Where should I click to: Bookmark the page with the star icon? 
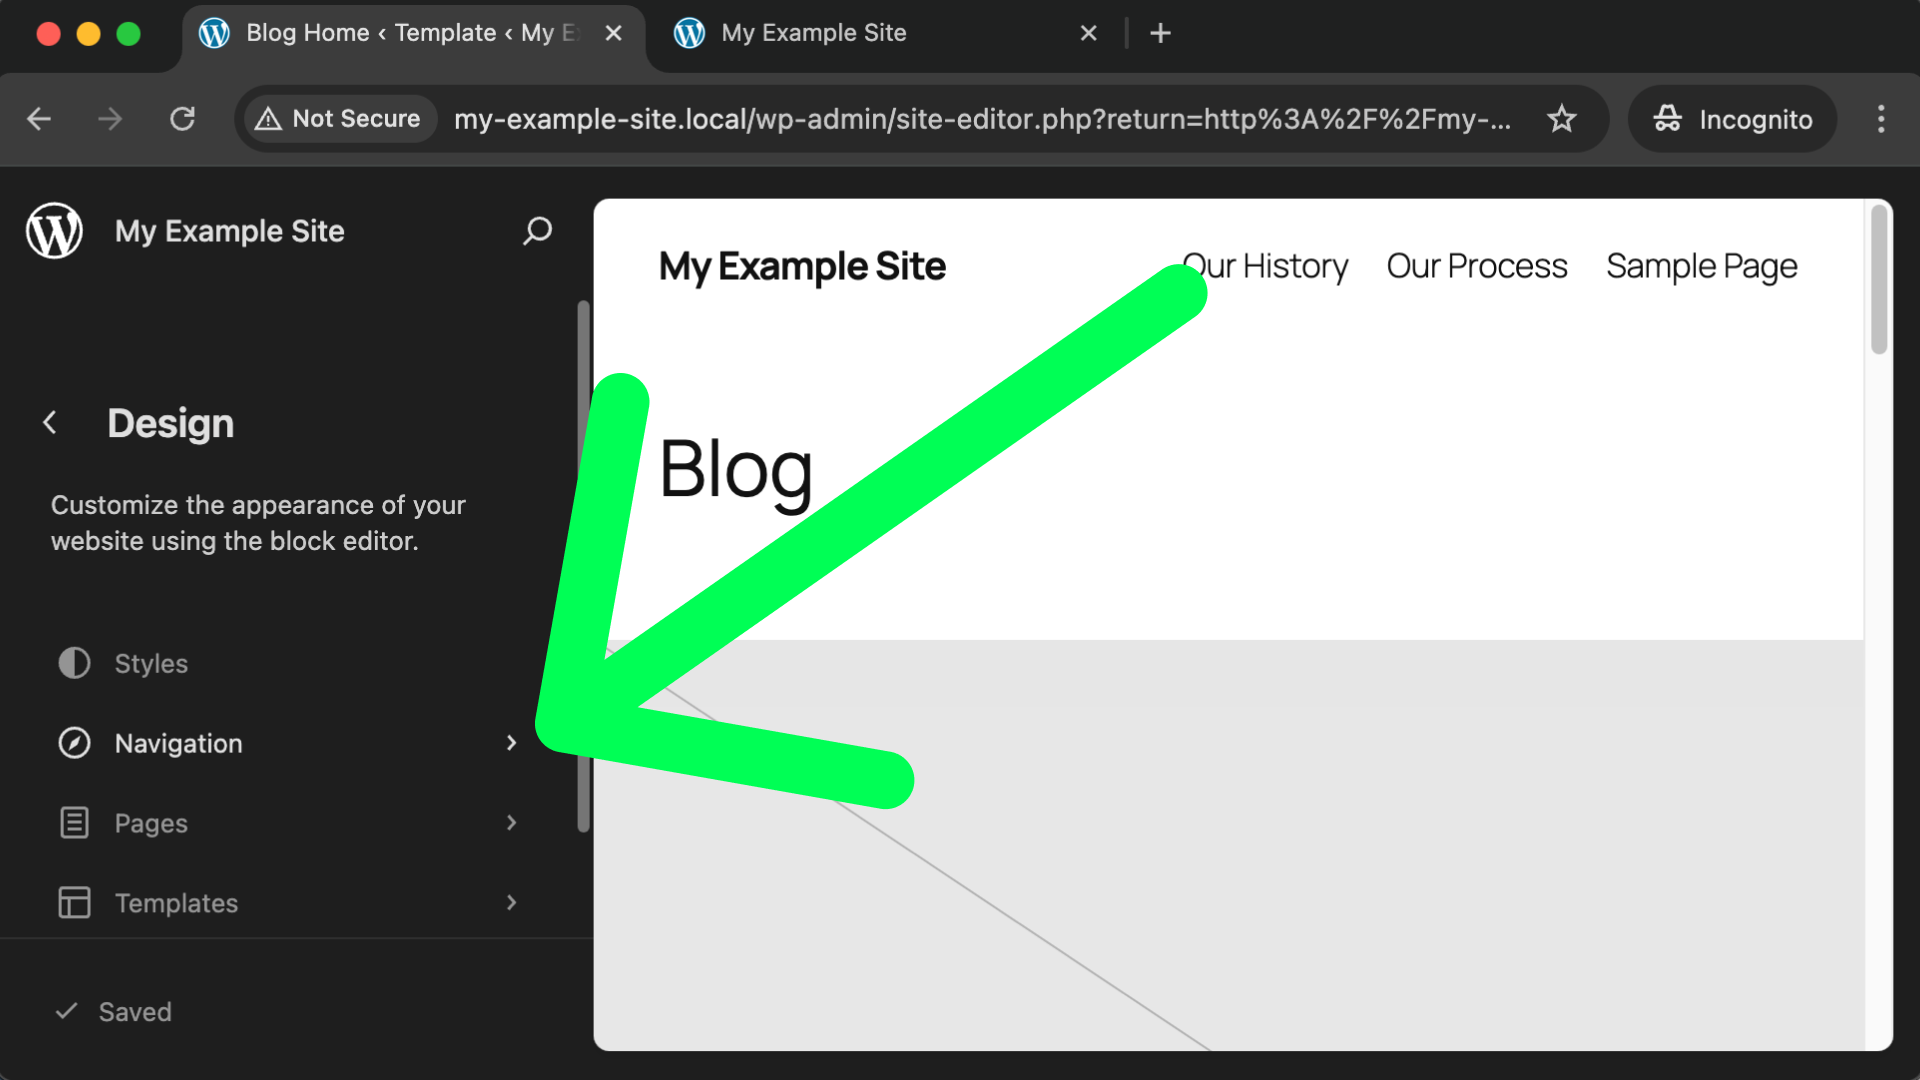tap(1561, 119)
